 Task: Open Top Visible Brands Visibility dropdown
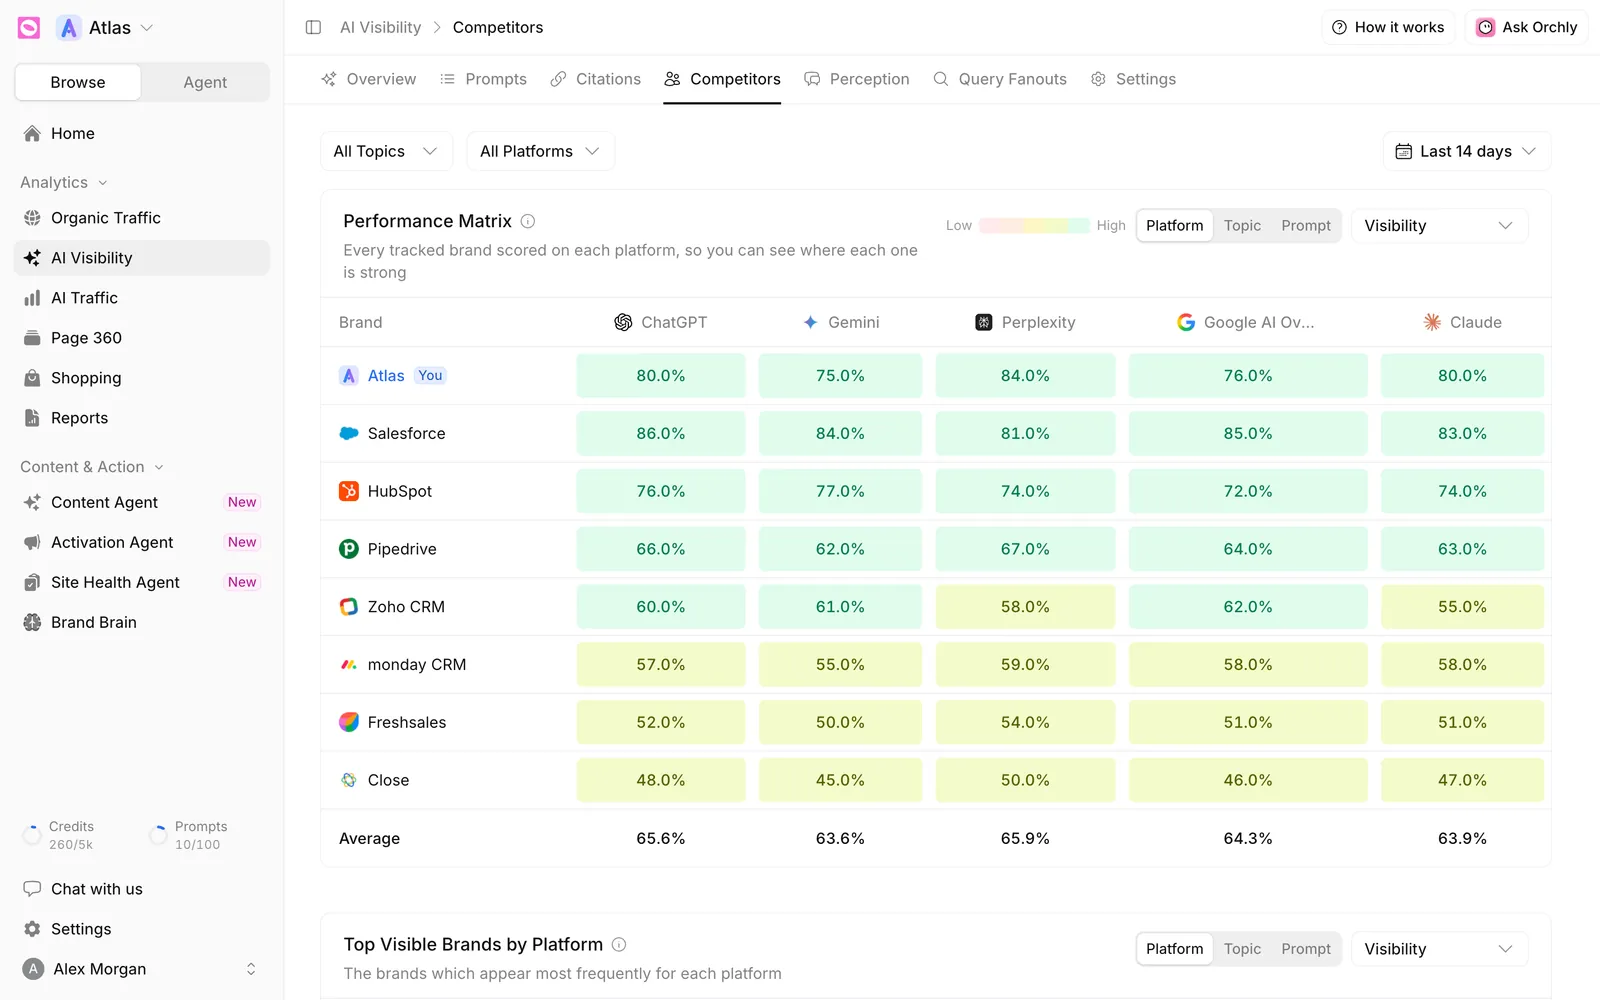tap(1439, 949)
